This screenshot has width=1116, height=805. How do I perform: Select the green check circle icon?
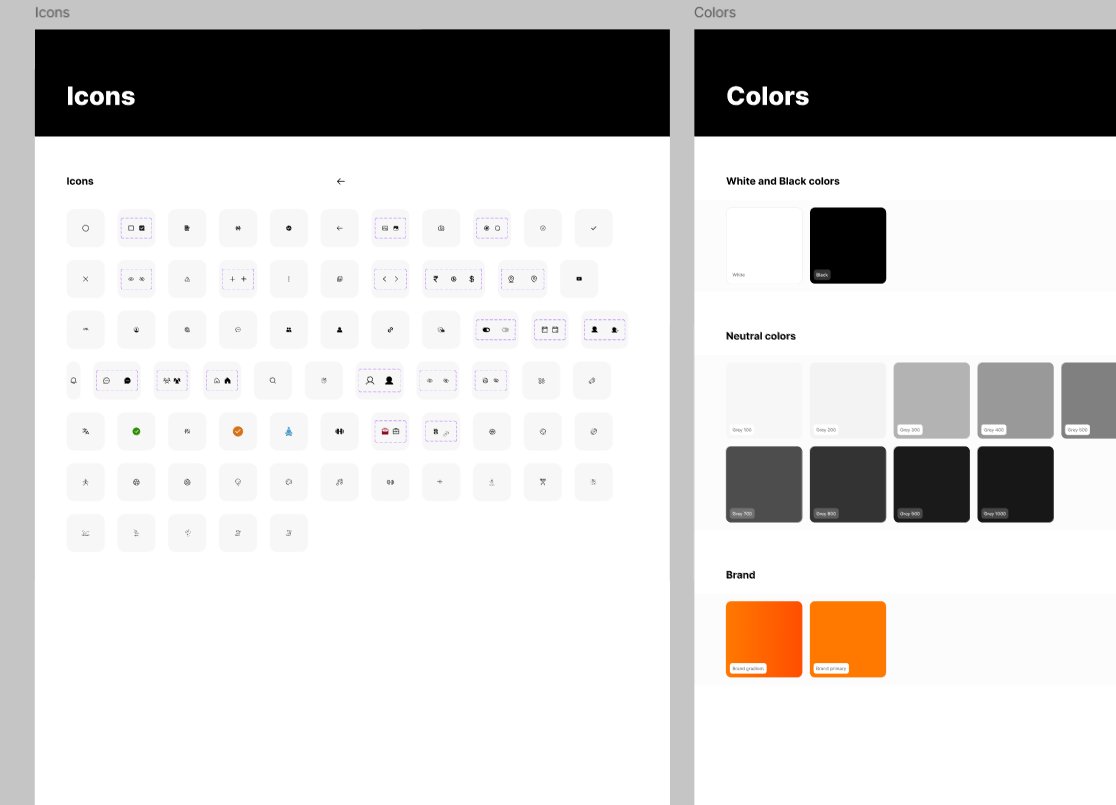(136, 431)
